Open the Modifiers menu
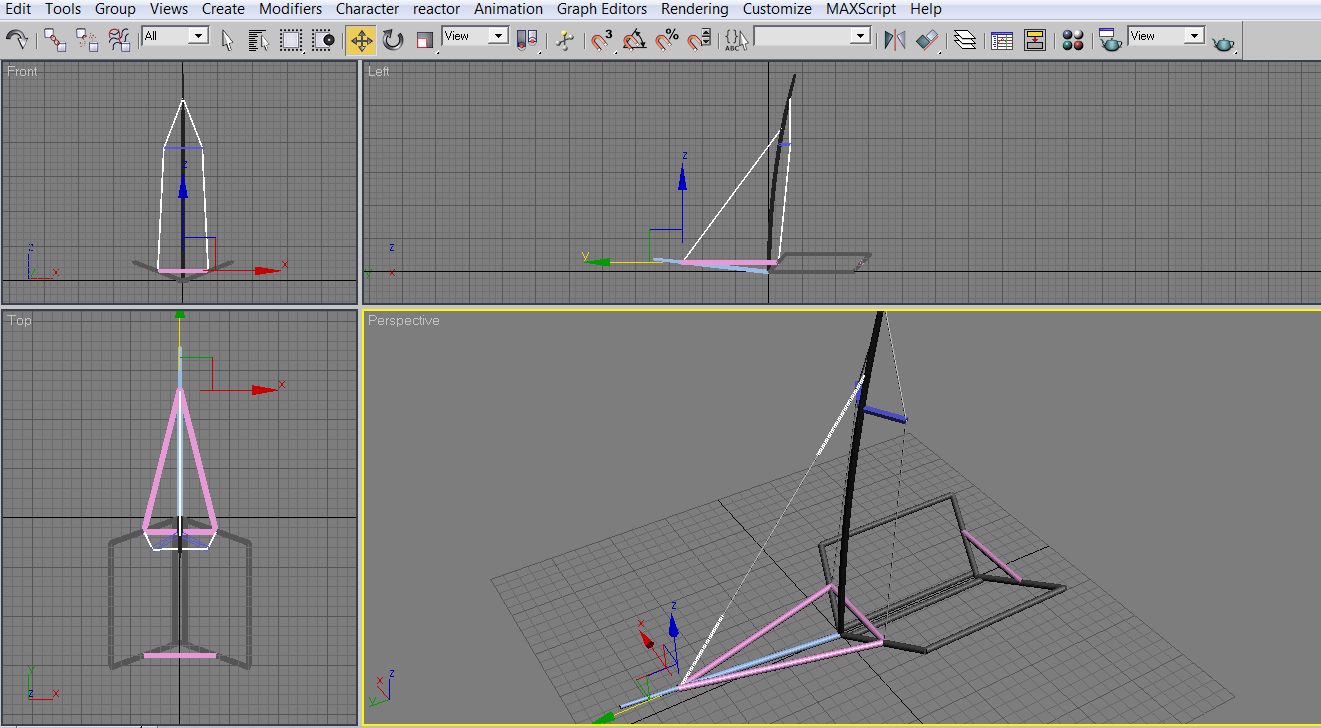 [290, 9]
